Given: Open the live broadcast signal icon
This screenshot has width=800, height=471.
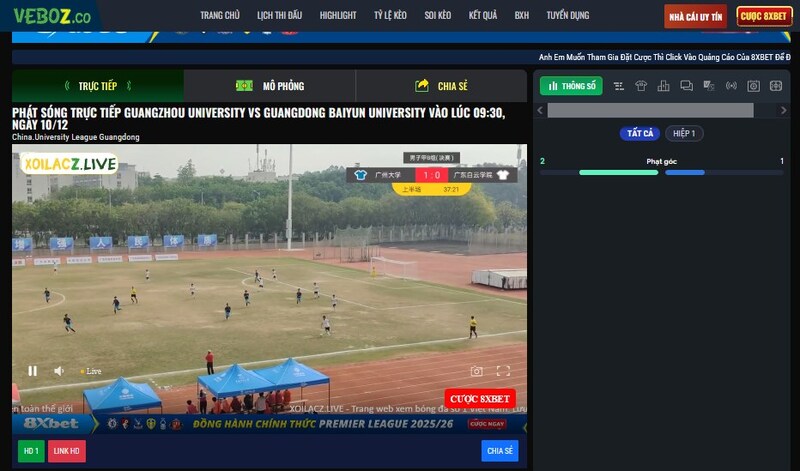Looking at the screenshot, I should click(x=731, y=86).
